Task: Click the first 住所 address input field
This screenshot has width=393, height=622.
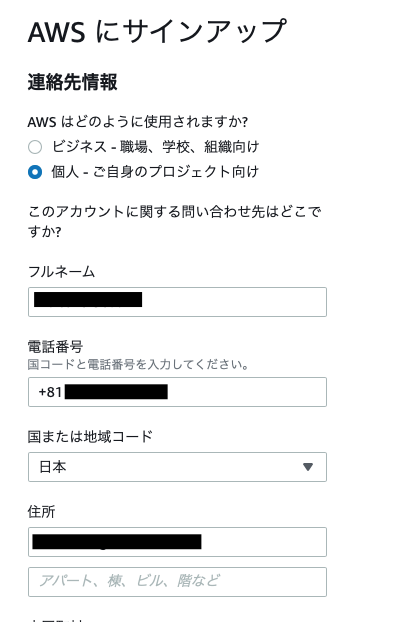Action: click(177, 542)
